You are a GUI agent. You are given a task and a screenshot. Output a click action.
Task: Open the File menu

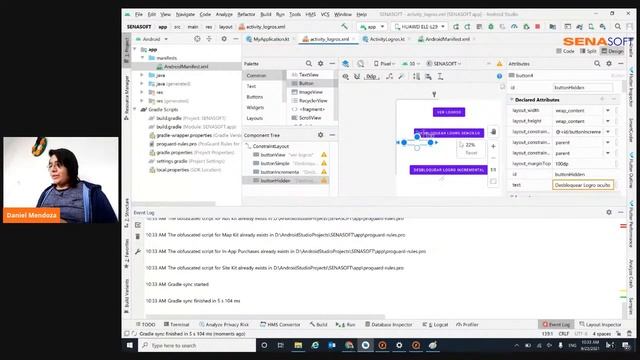[139, 14]
